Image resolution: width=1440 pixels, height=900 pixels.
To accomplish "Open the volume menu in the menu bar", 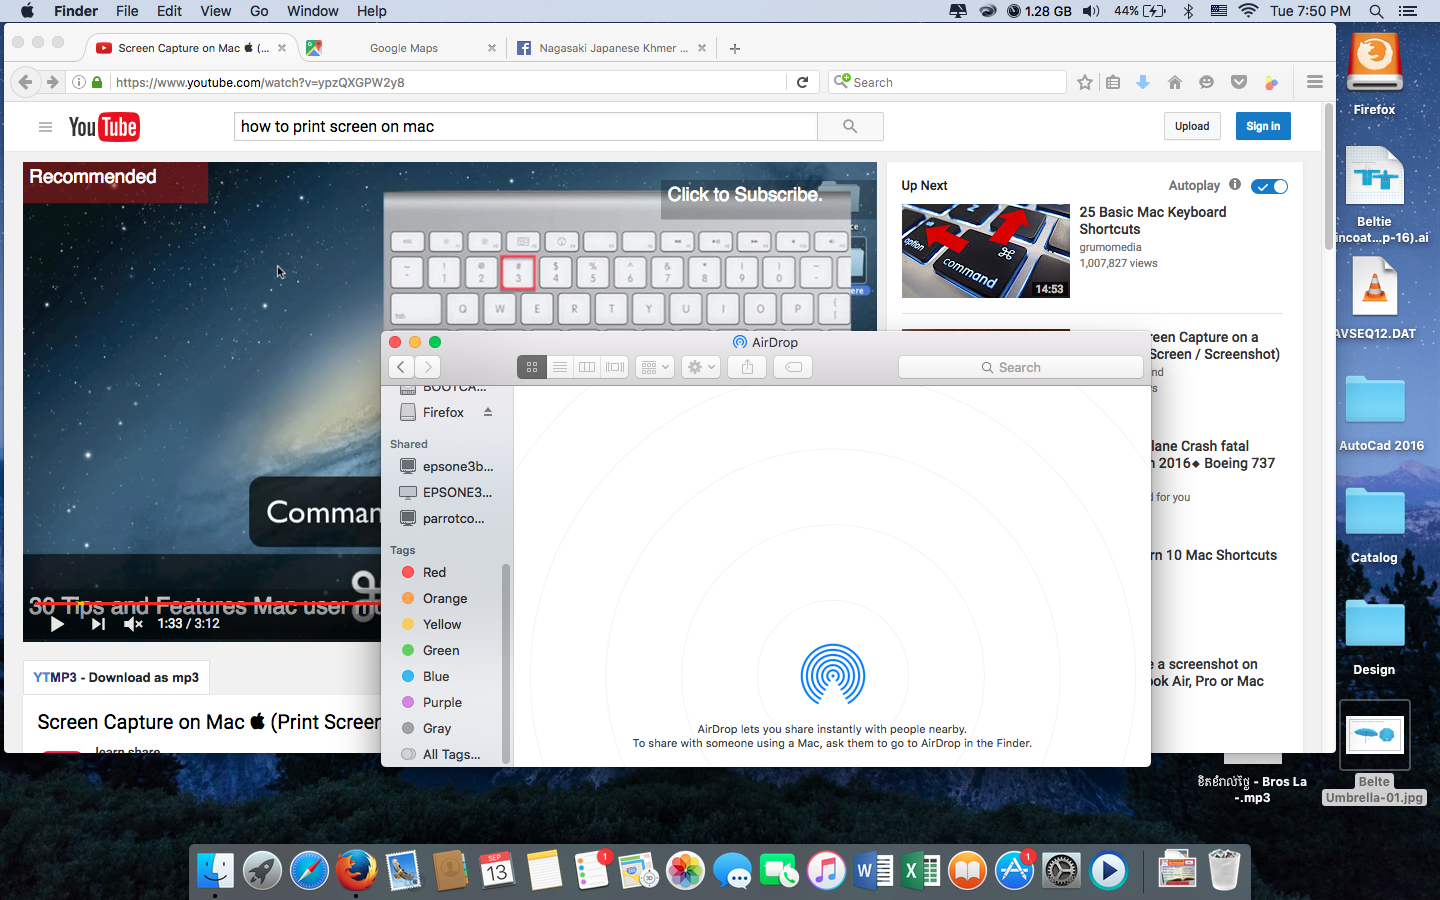I will [1091, 11].
